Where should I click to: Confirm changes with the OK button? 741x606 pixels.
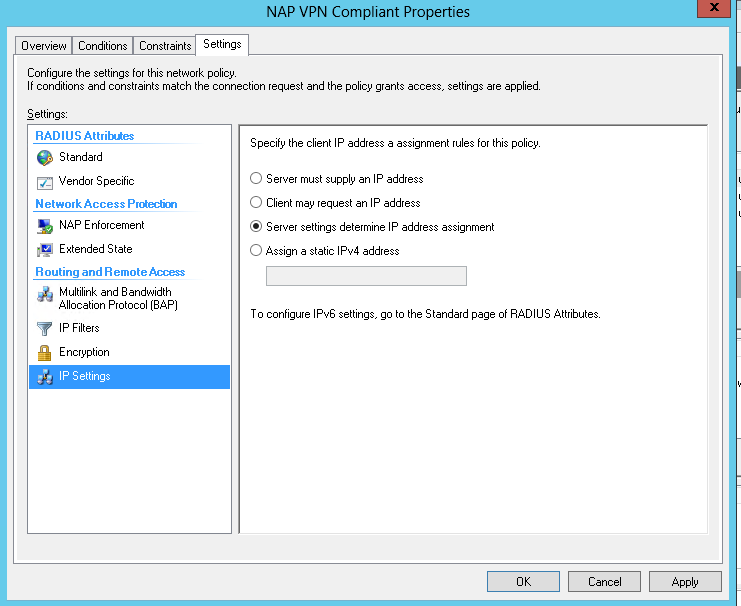coord(523,581)
